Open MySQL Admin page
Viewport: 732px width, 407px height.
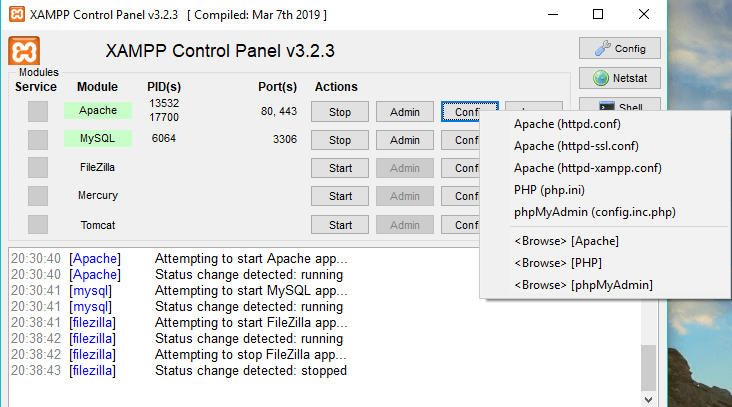[404, 140]
